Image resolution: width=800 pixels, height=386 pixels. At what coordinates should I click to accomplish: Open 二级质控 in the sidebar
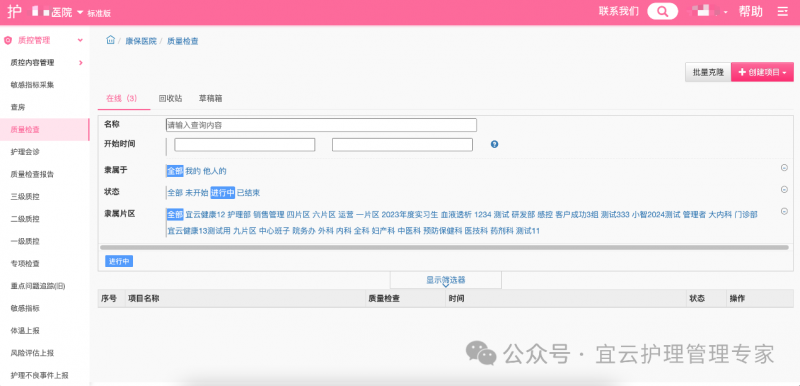pyautogui.click(x=25, y=219)
